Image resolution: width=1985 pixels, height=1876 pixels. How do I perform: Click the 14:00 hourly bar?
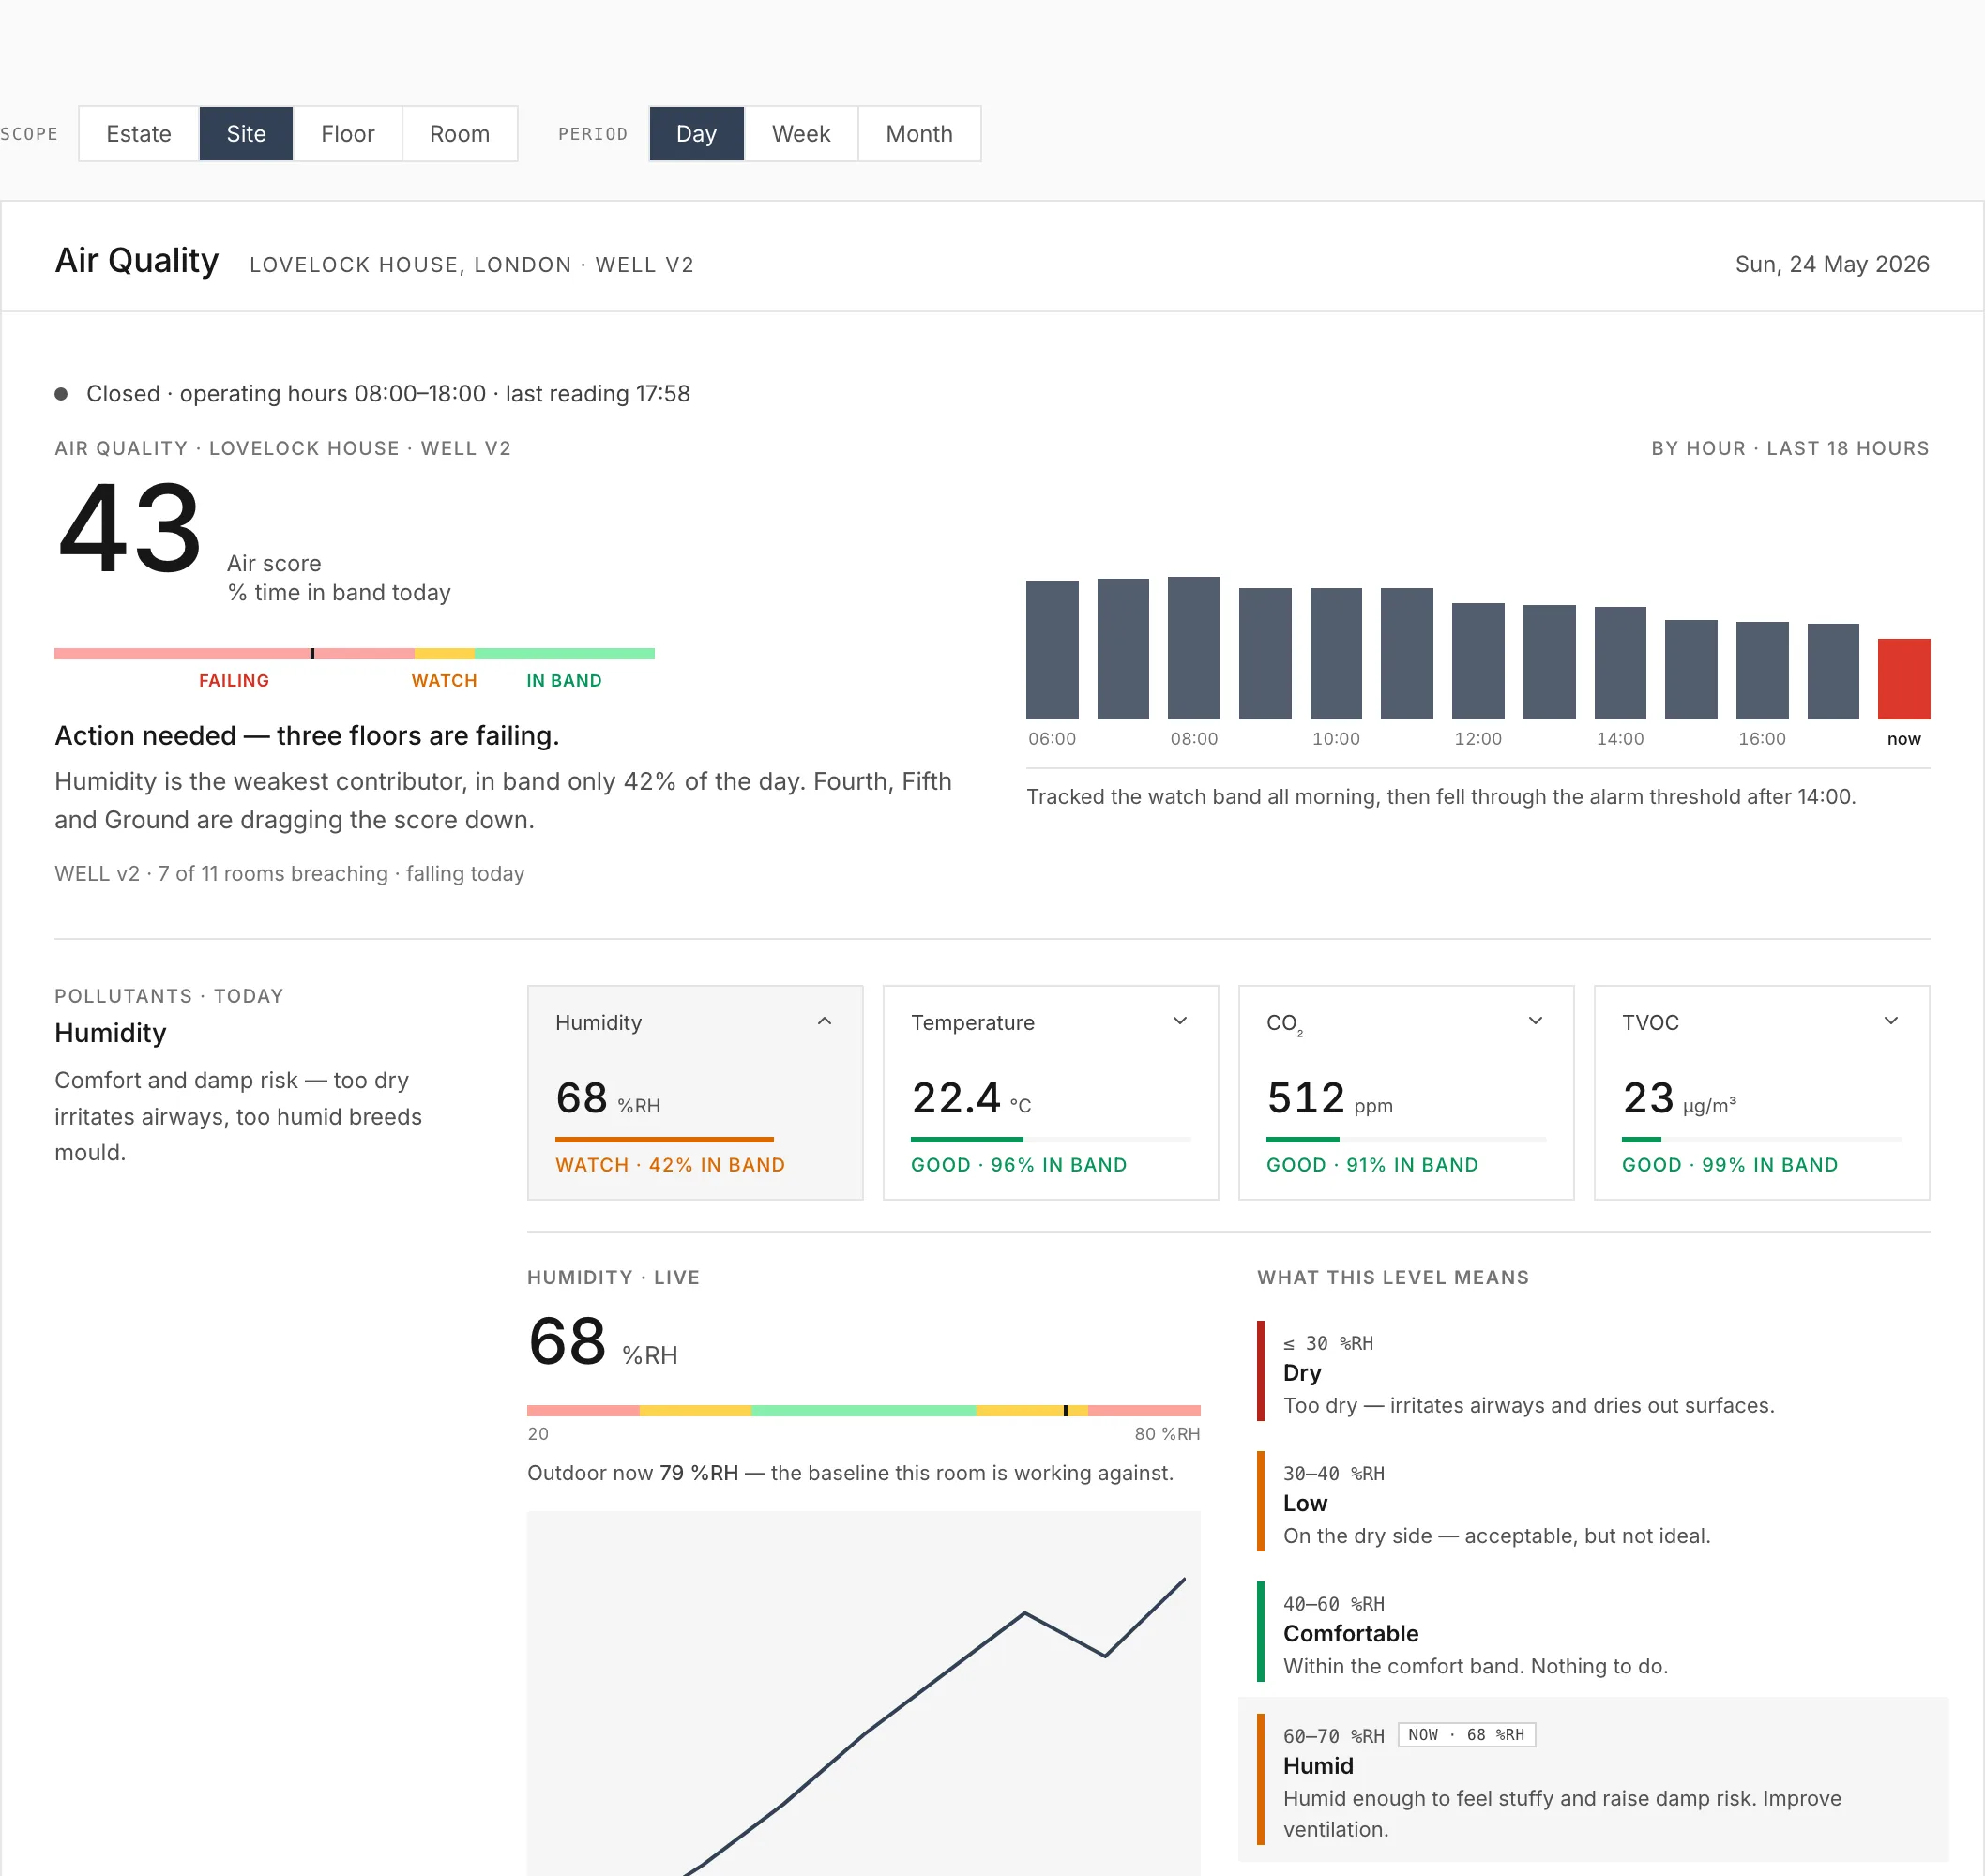coord(1620,663)
